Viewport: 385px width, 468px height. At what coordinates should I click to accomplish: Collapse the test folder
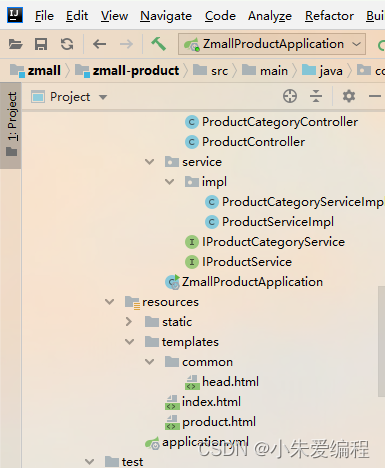pyautogui.click(x=89, y=462)
